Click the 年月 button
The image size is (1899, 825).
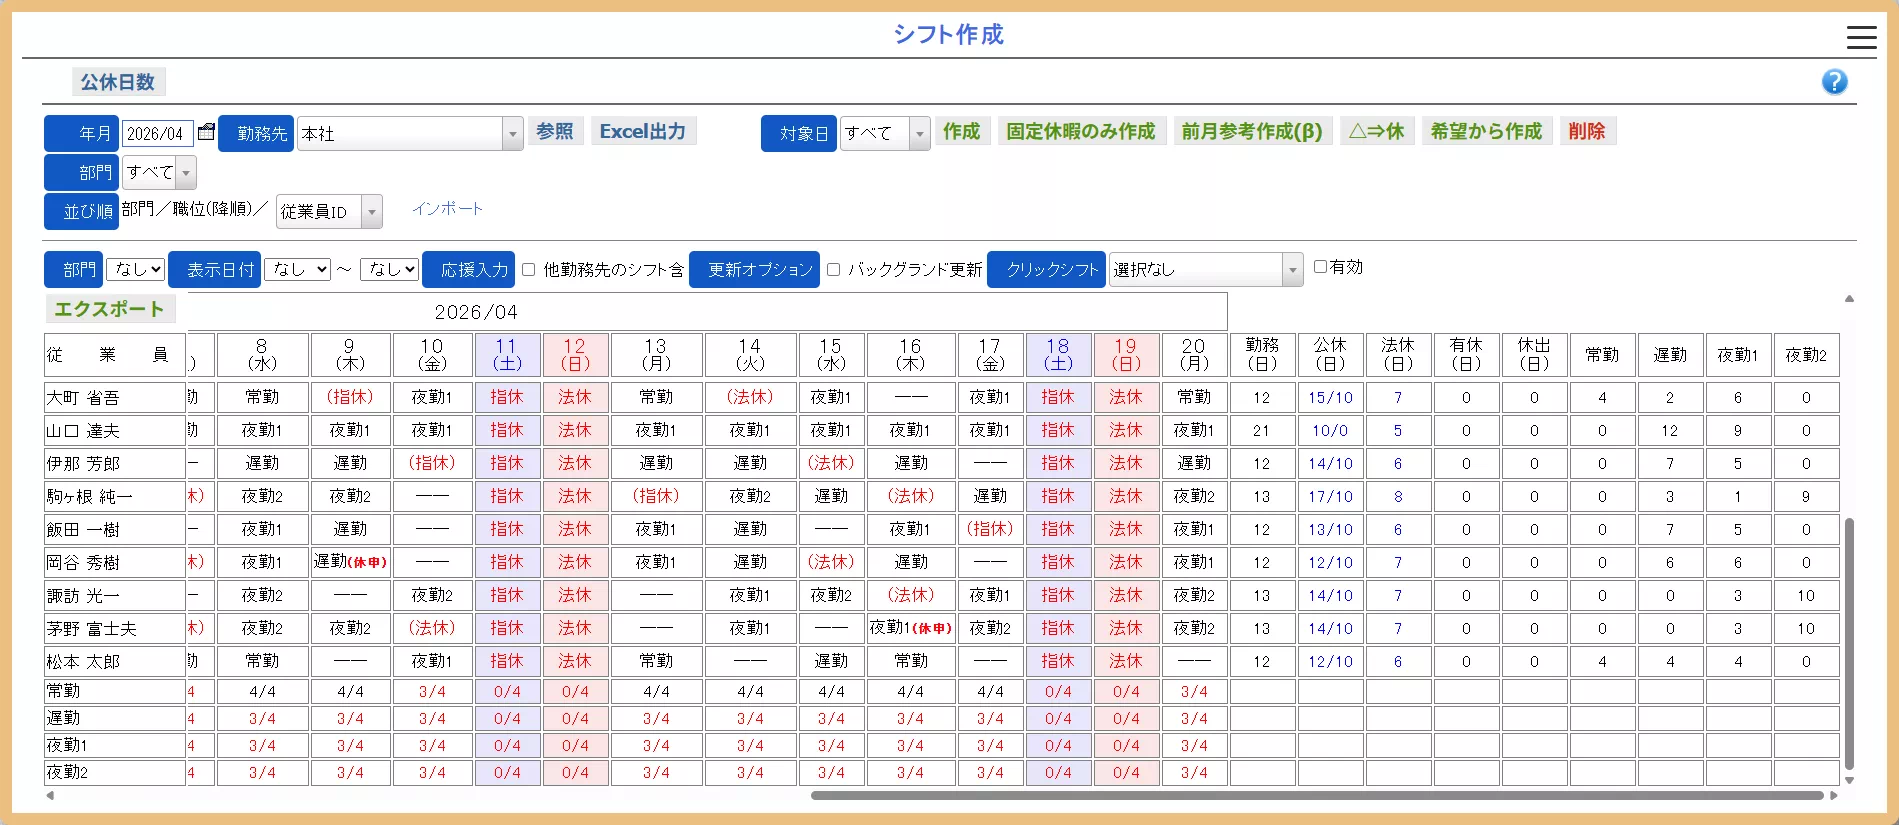click(82, 133)
